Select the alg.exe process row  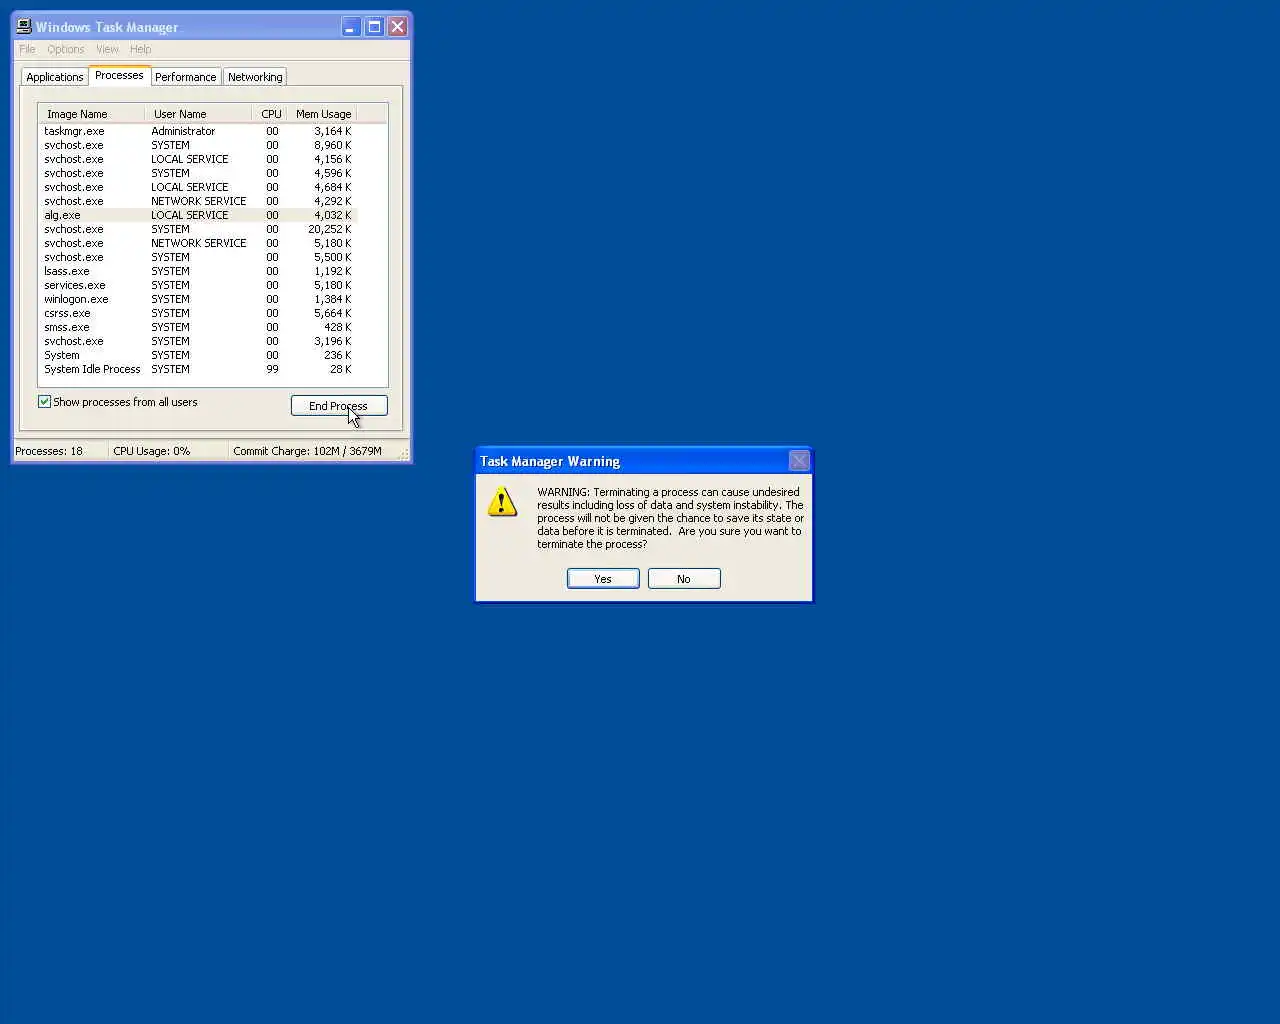(198, 215)
